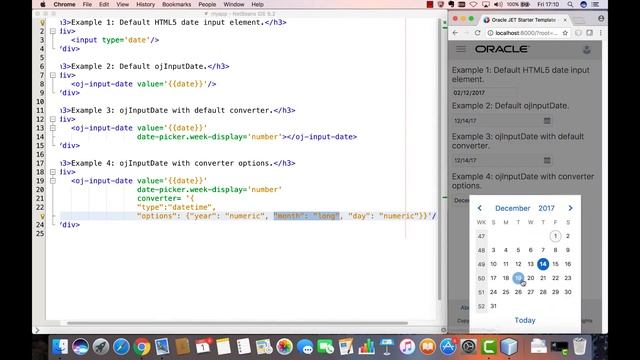The image size is (640, 360).
Task: Open the calendar icon for Example 2
Action: [547, 120]
